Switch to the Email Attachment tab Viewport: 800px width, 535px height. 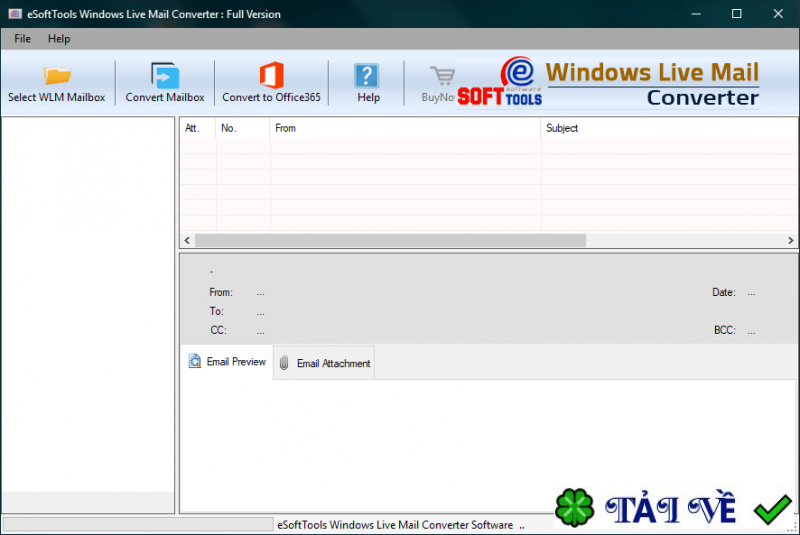point(324,363)
